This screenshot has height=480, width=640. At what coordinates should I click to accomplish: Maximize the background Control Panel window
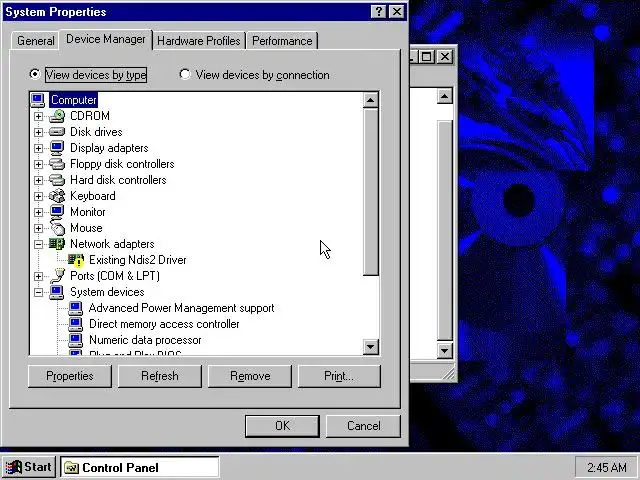427,57
